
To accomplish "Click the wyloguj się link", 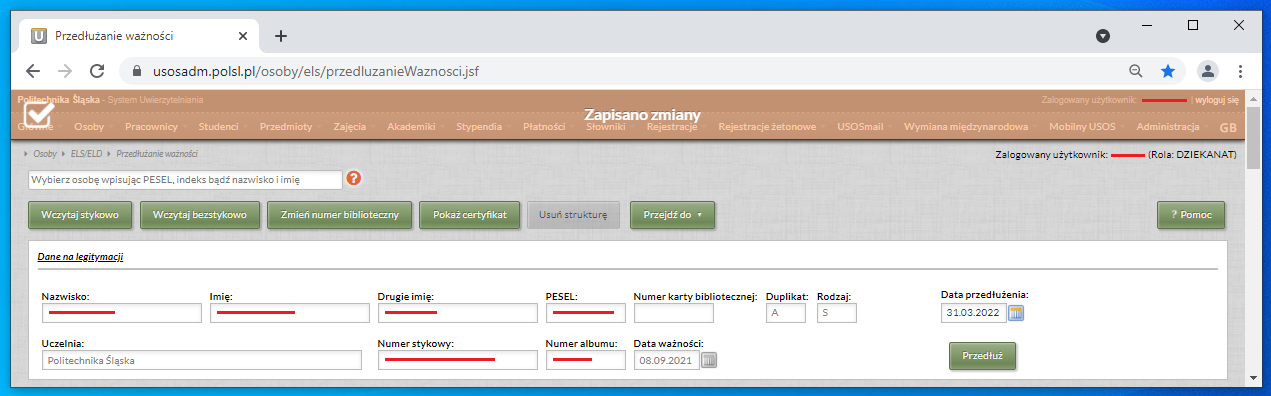I will [1217, 100].
